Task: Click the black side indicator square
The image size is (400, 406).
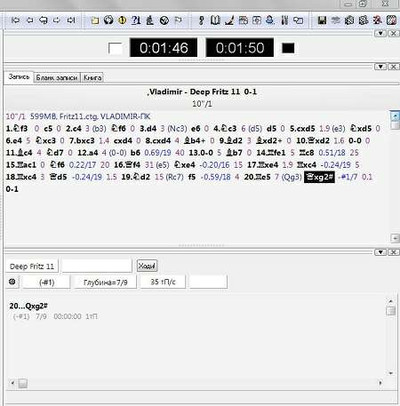Action: [288, 48]
